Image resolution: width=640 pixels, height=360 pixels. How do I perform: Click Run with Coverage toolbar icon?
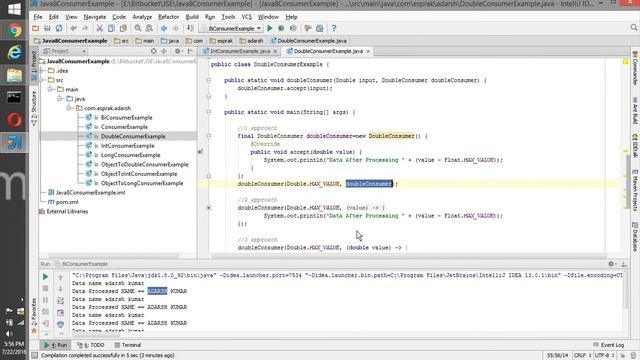point(293,28)
